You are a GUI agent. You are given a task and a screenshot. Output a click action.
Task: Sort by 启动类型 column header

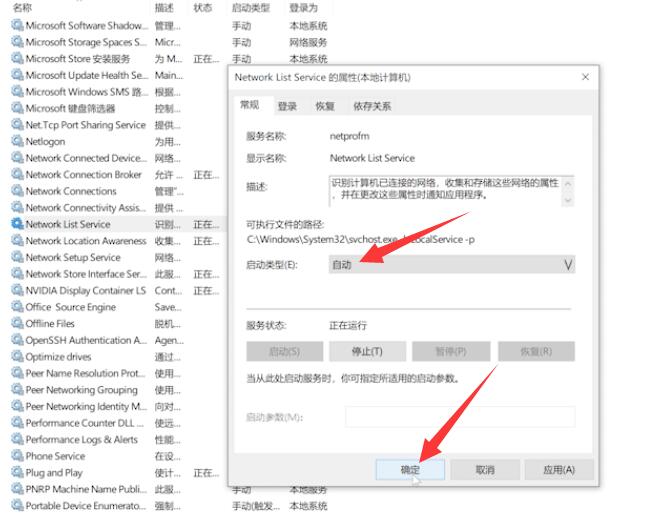tap(251, 7)
